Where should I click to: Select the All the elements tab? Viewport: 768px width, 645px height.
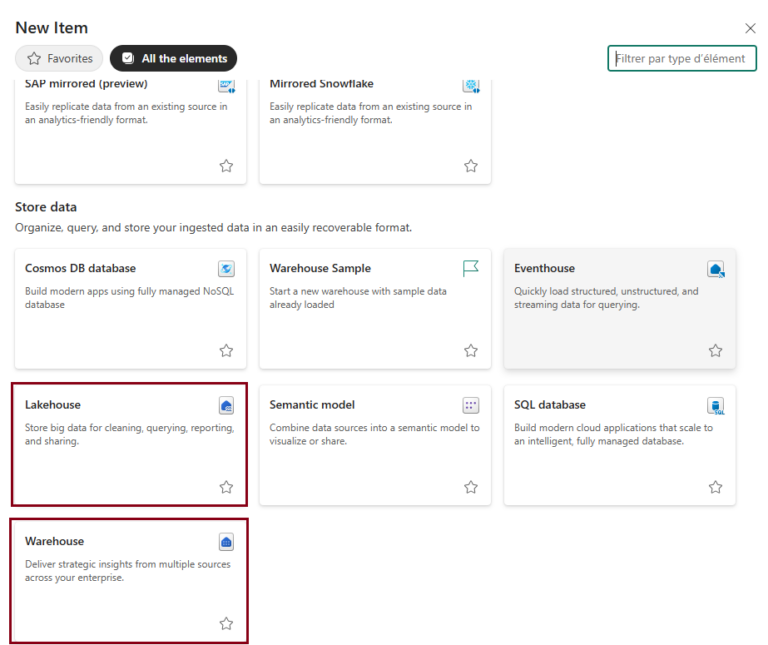click(173, 59)
